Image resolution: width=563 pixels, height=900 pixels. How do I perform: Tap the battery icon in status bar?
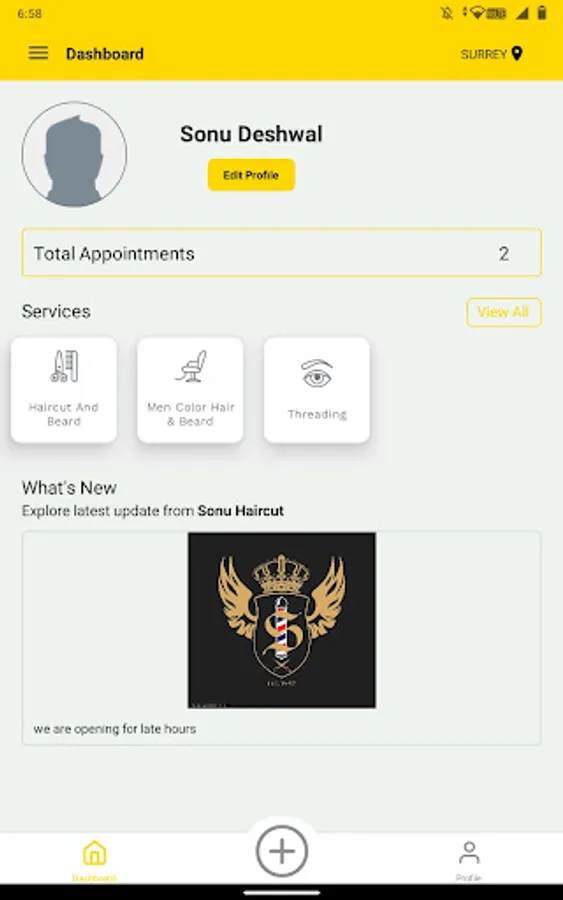[x=541, y=13]
